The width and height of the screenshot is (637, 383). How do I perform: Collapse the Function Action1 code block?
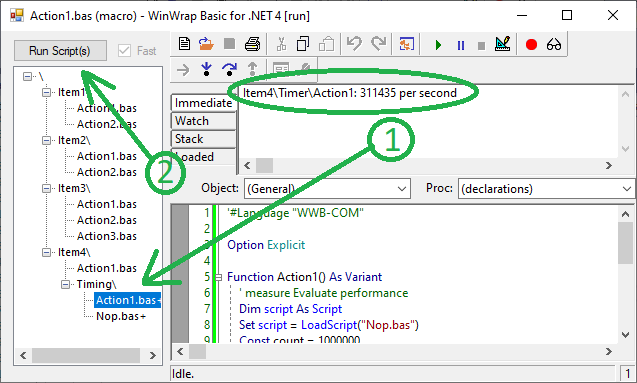coord(219,277)
